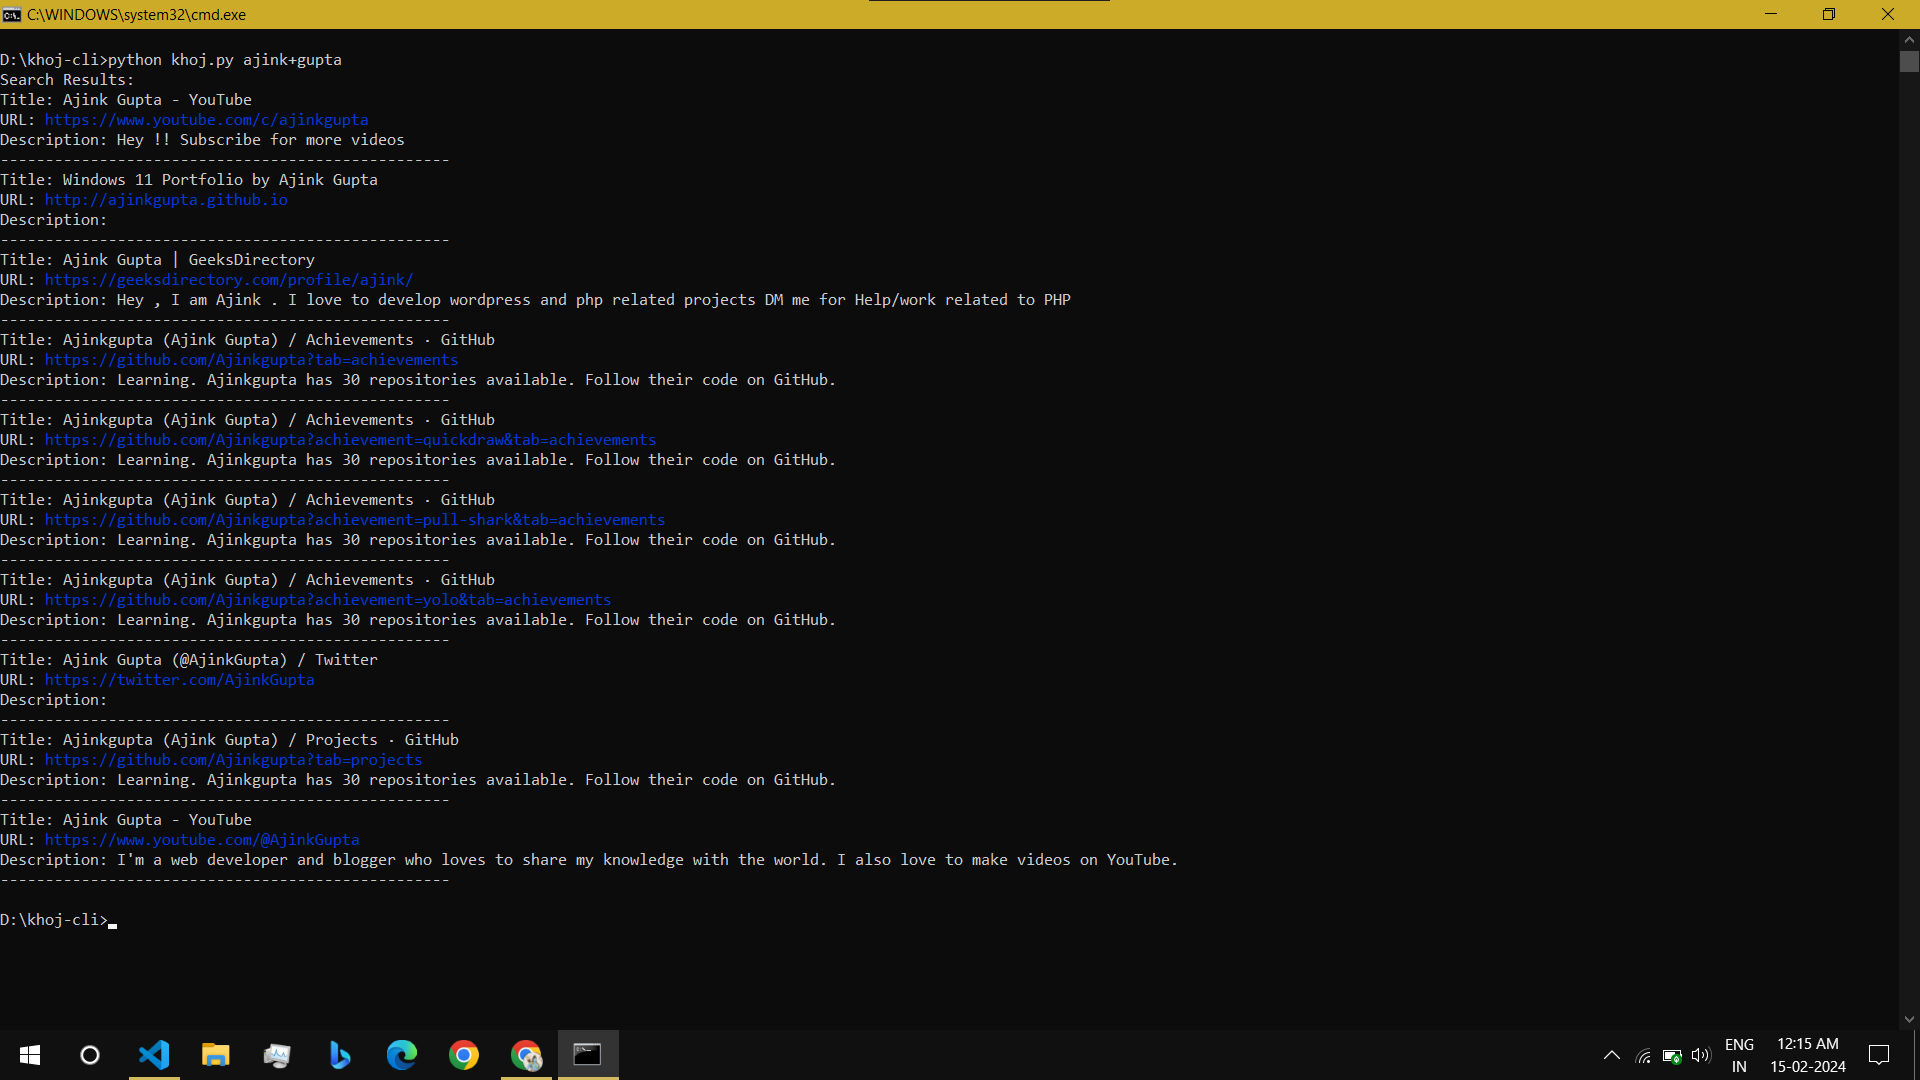Open the notification action center
The width and height of the screenshot is (1920, 1080).
(x=1879, y=1055)
